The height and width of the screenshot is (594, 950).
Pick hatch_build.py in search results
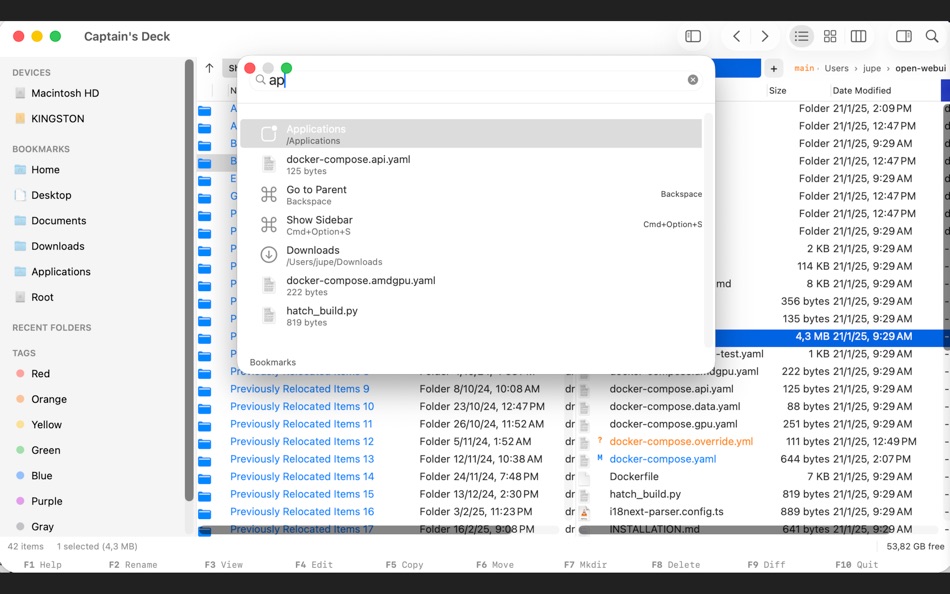pos(471,316)
